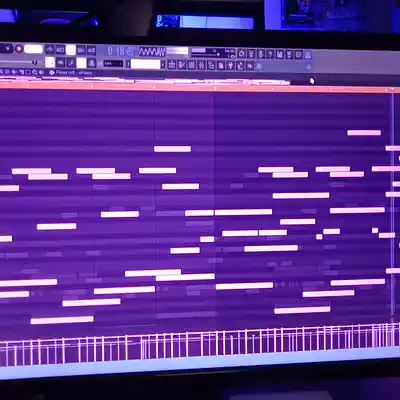This screenshot has height=400, width=400.
Task: Toggle the auto-scroll button in second toolbar row
Action: [60, 63]
